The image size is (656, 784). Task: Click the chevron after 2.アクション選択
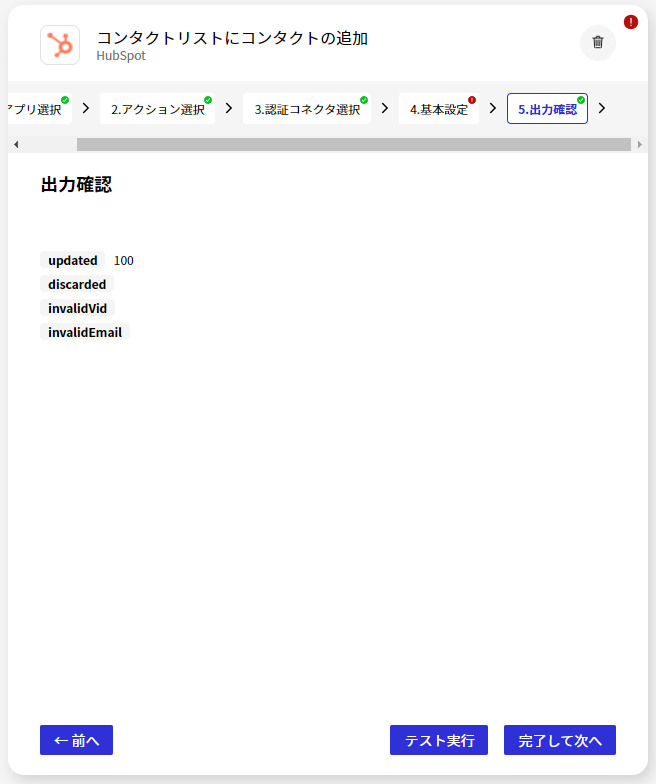click(x=229, y=108)
